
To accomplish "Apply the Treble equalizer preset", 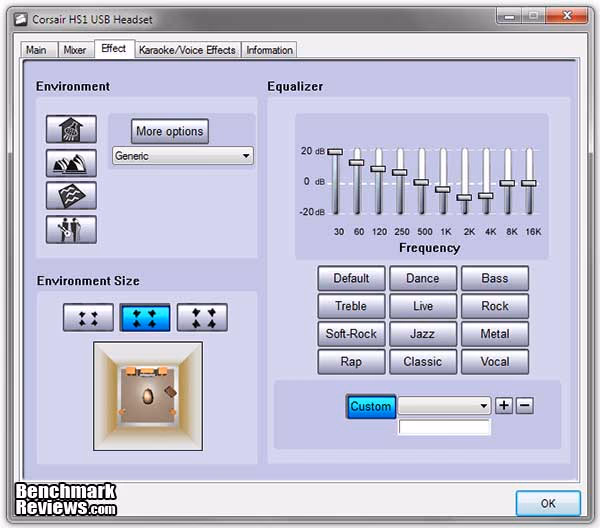I will tap(351, 306).
